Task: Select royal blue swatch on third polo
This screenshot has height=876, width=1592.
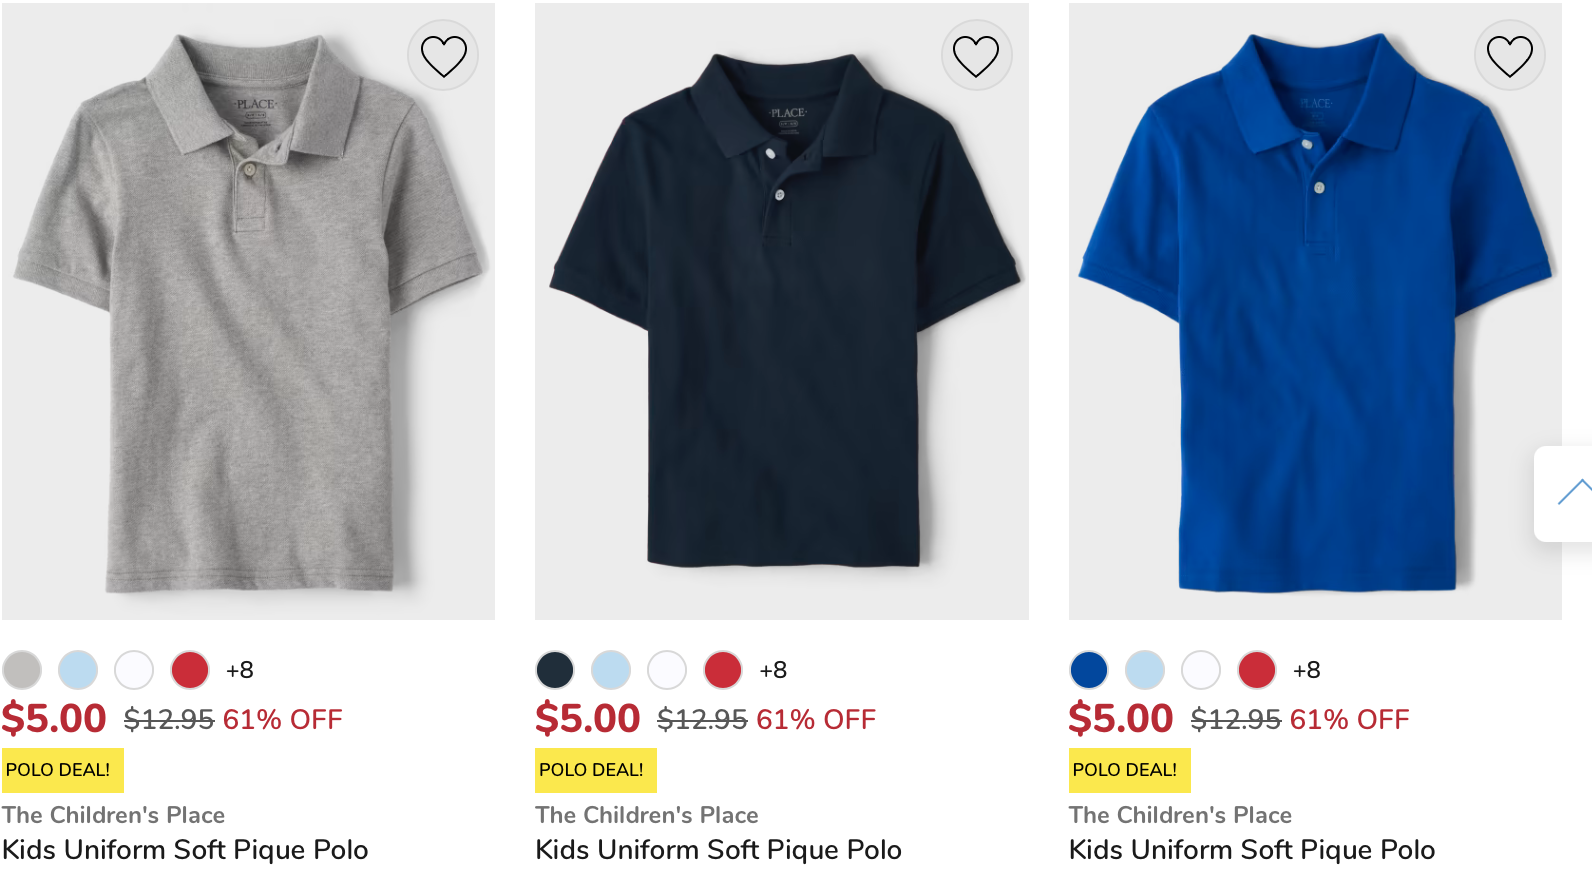Action: click(1089, 670)
